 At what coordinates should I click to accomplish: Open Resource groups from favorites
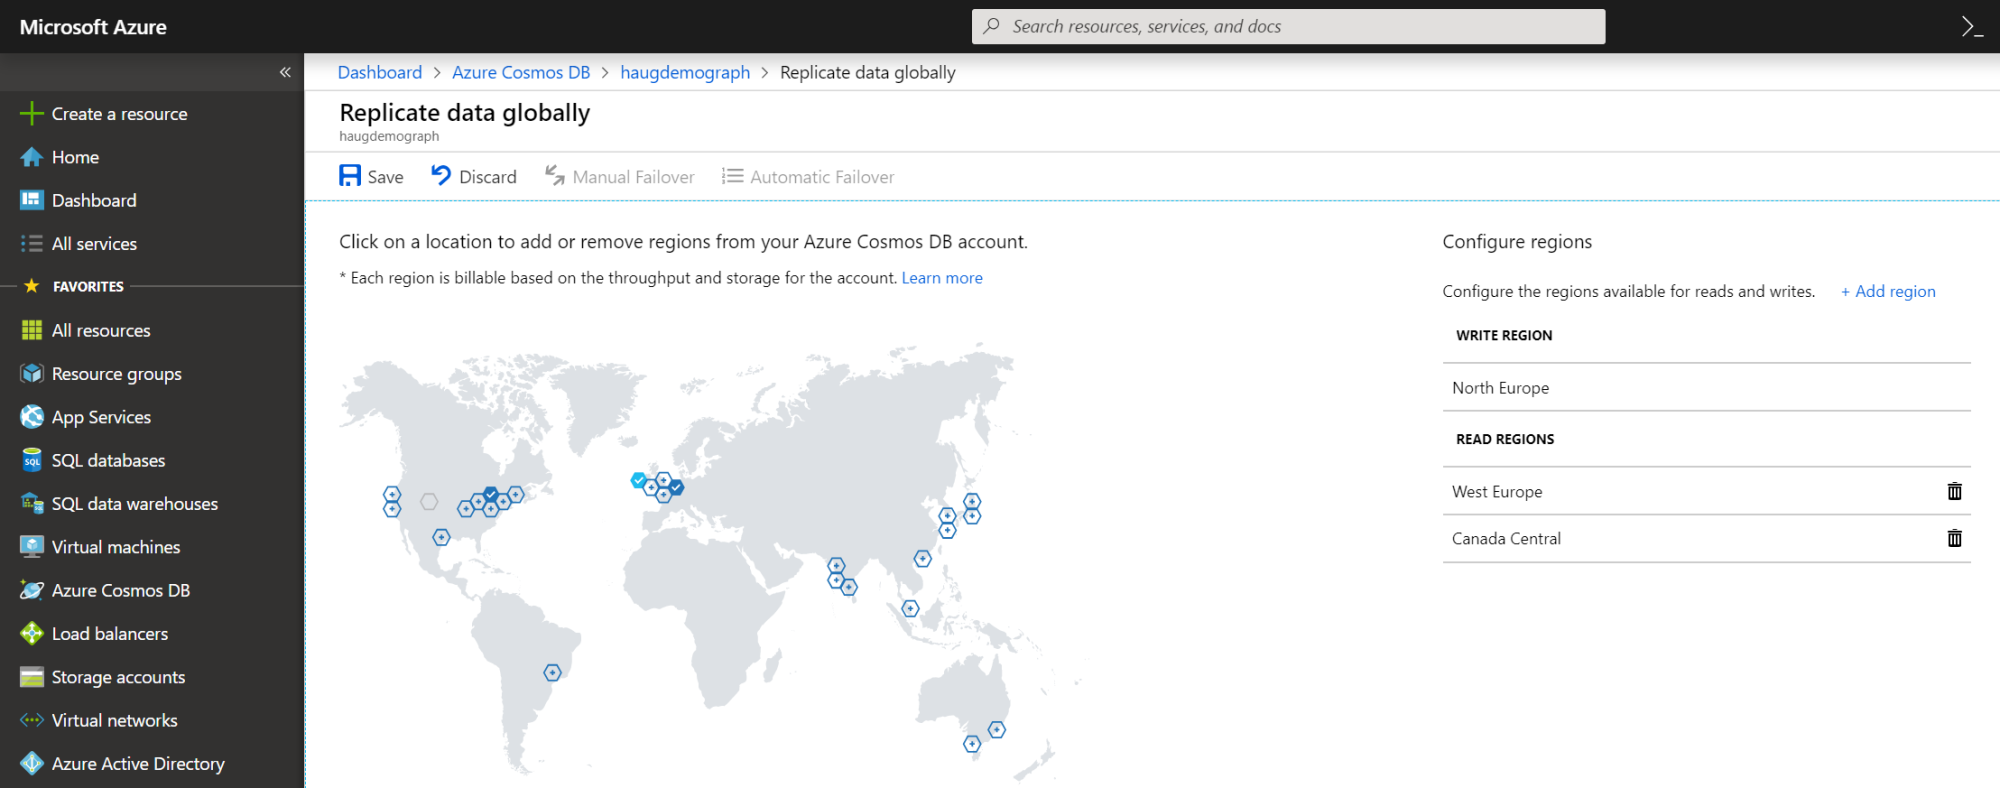pyautogui.click(x=116, y=374)
